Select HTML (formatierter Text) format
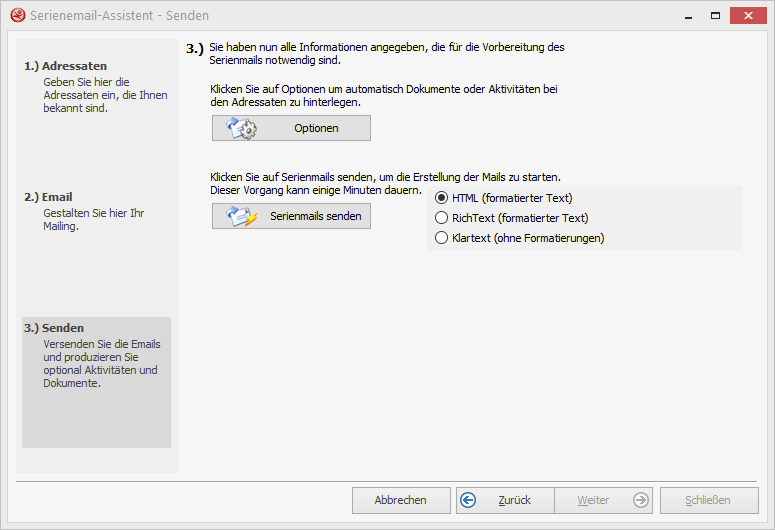This screenshot has height=530, width=775. [442, 198]
